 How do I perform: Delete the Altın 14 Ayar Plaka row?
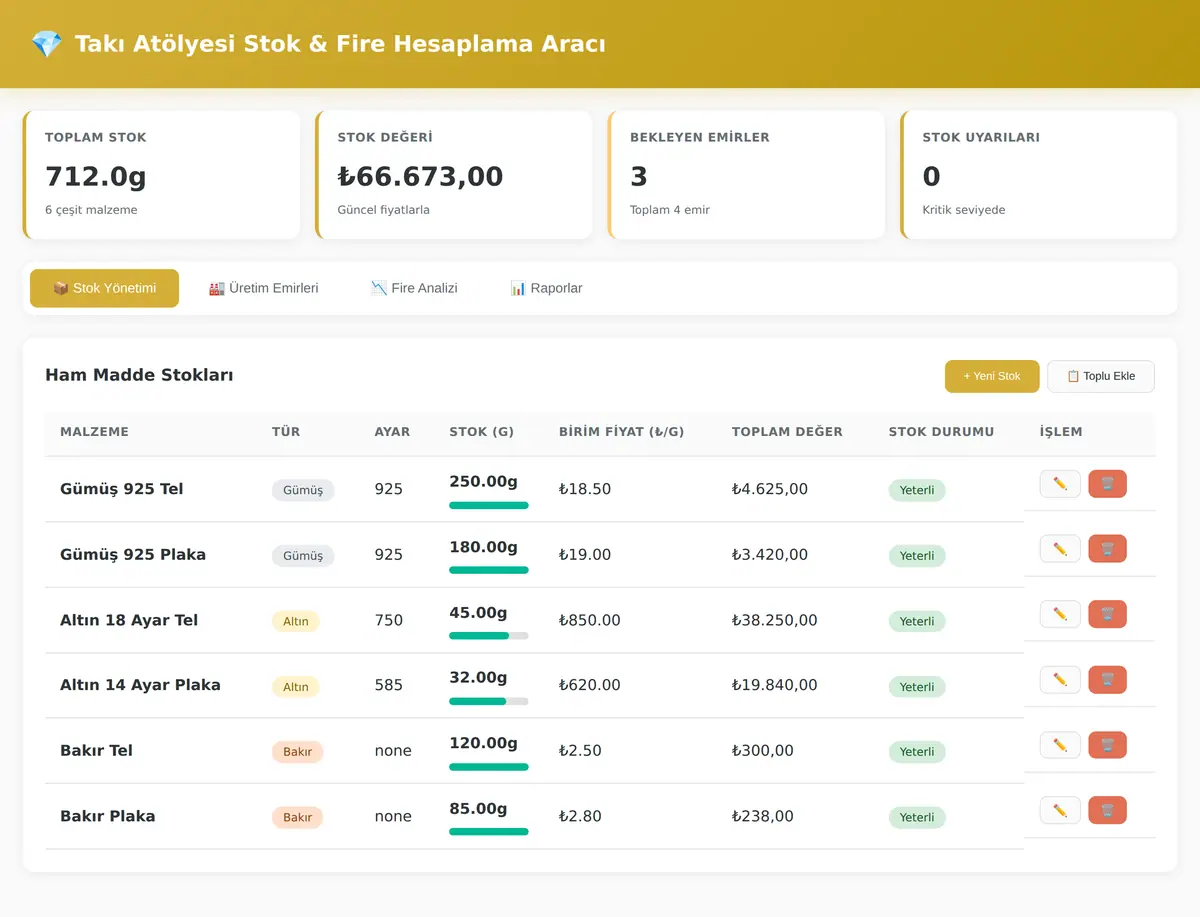1107,680
